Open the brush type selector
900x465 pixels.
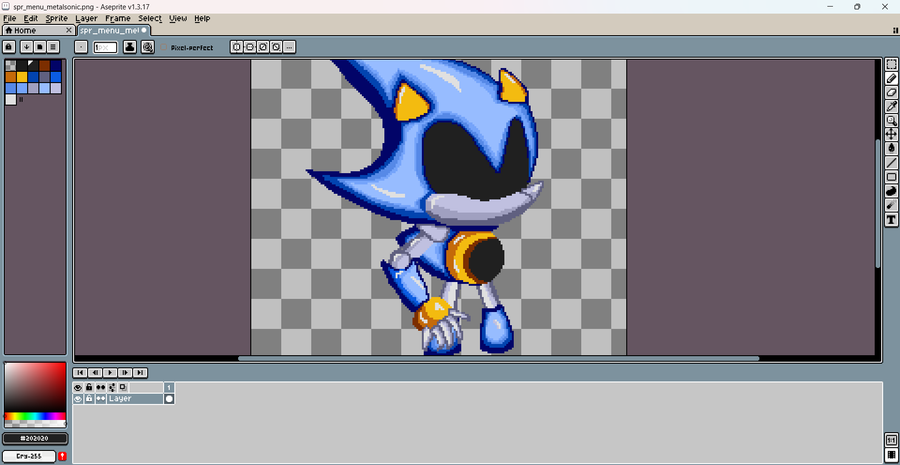click(x=81, y=47)
